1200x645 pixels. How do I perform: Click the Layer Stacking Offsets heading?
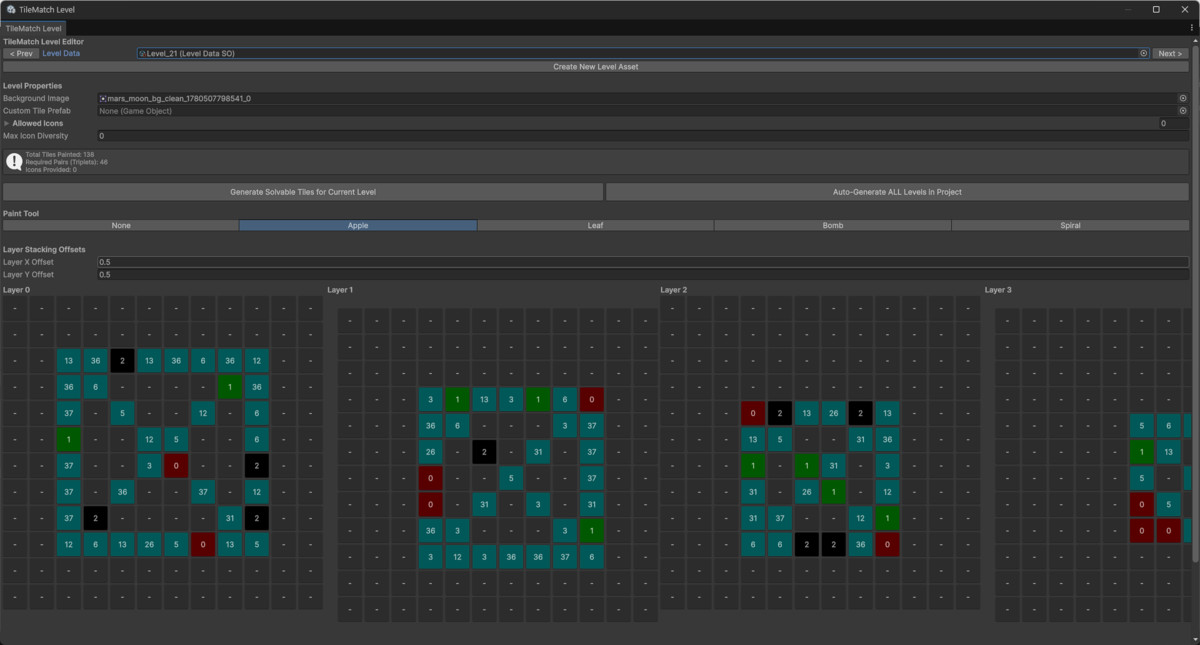point(44,249)
